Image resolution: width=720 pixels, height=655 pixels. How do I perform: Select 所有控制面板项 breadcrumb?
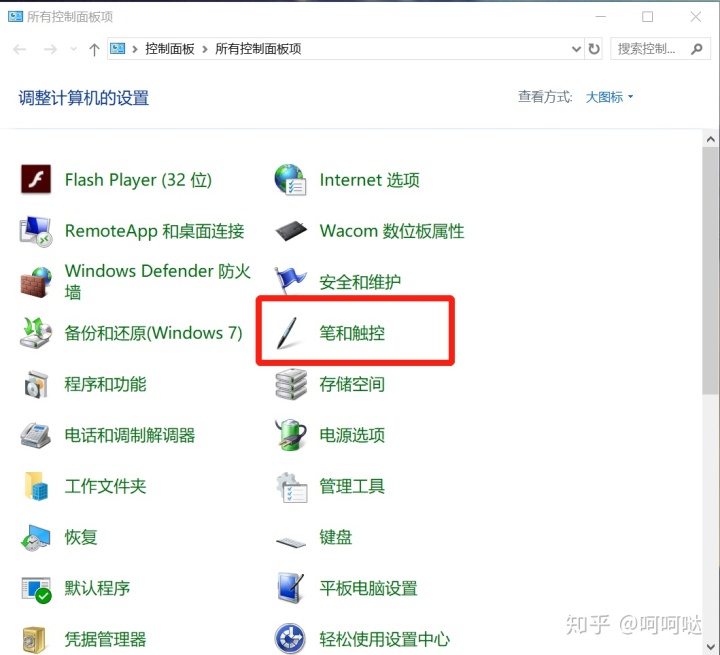pyautogui.click(x=258, y=49)
